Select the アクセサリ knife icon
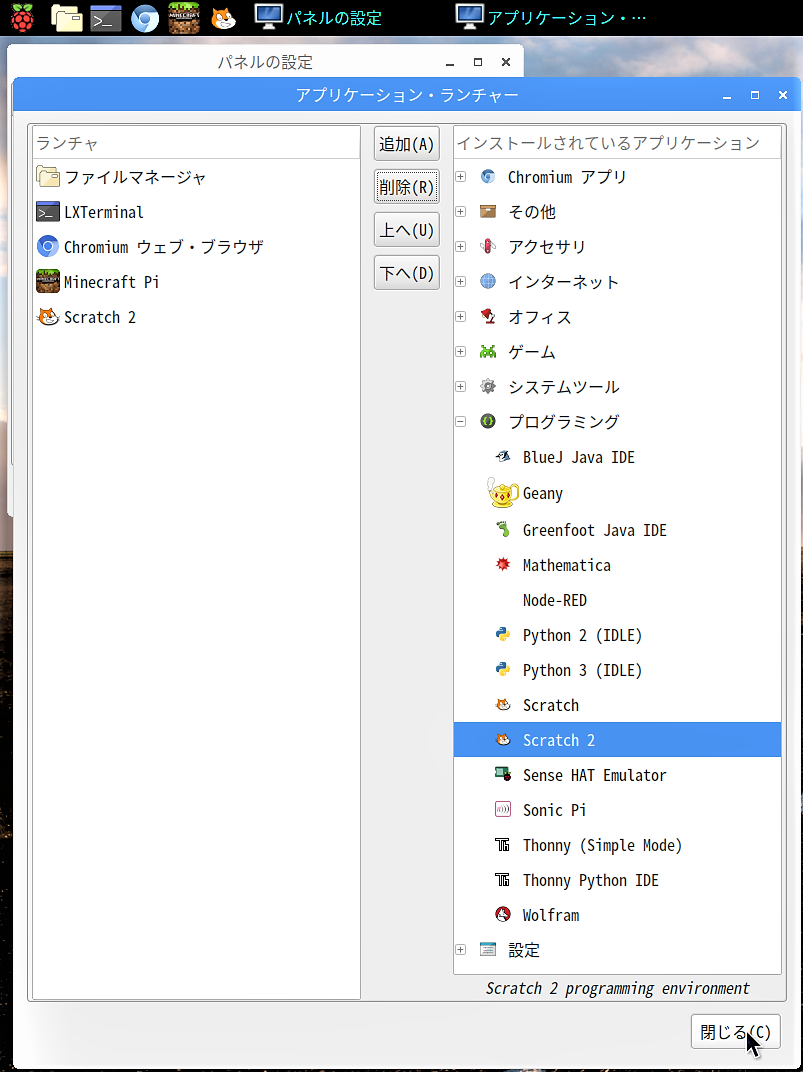 (x=488, y=247)
